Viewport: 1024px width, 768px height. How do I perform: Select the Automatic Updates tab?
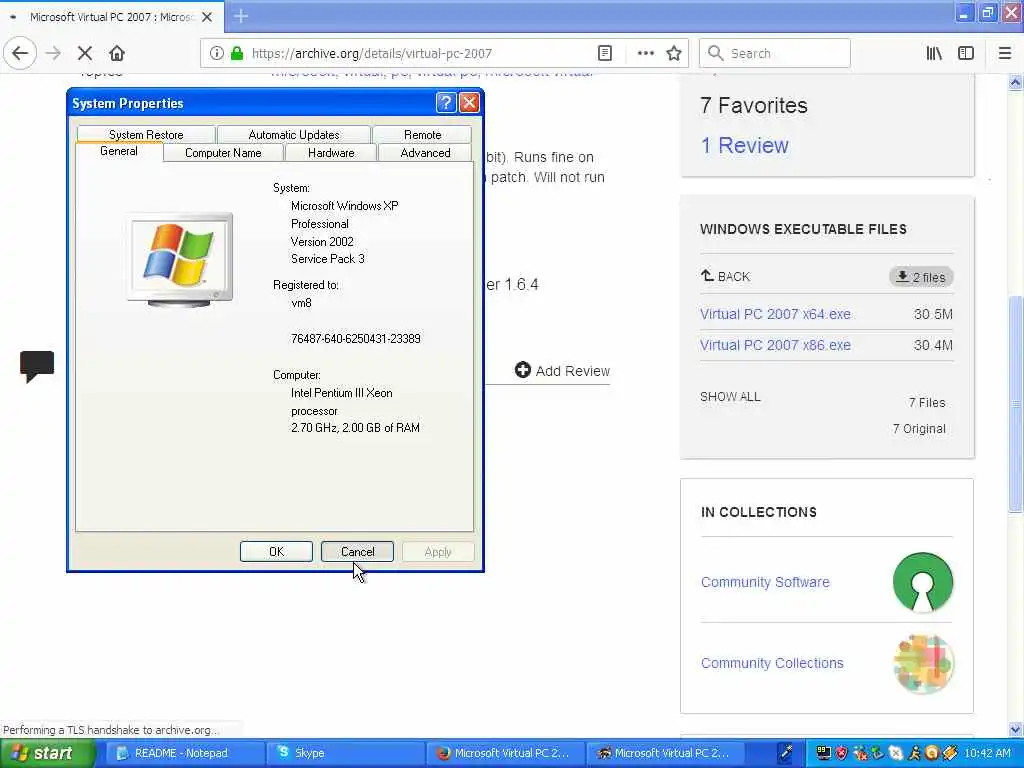tap(294, 135)
